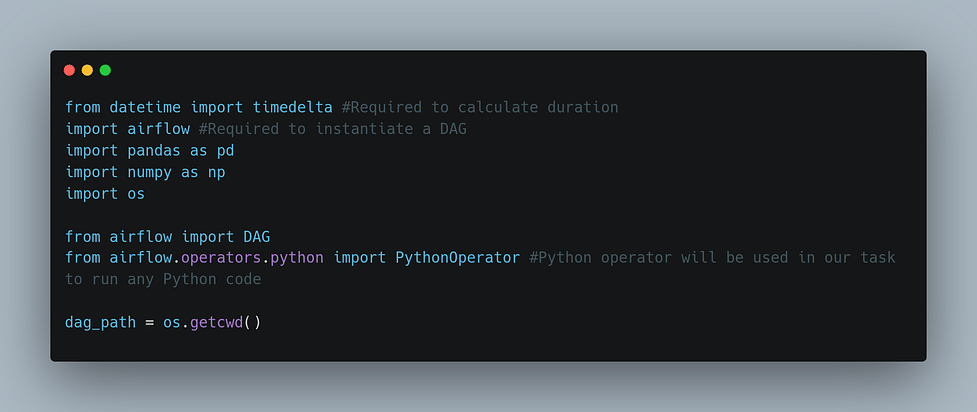Click the comment 'Required to instantiate a DAG'
The width and height of the screenshot is (977, 412).
[x=332, y=129]
